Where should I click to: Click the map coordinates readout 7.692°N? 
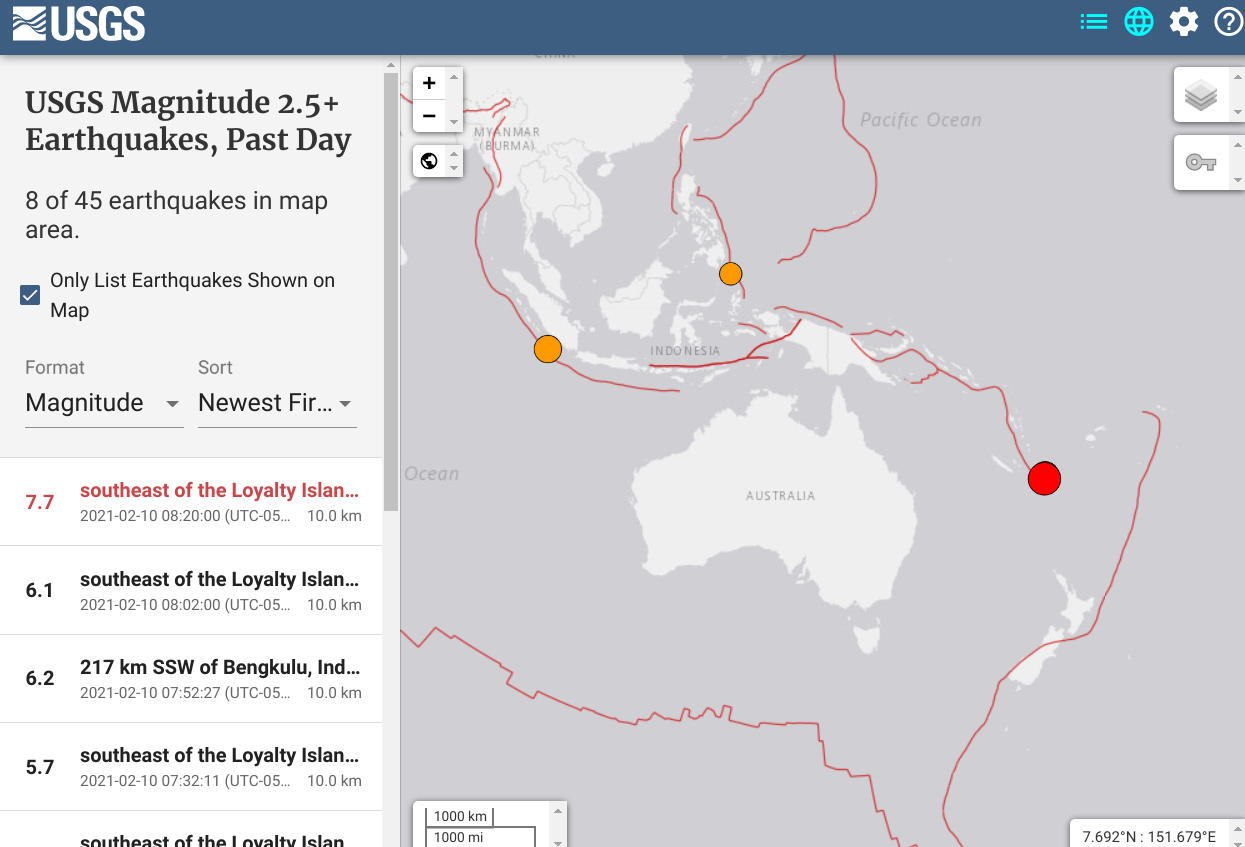click(1149, 836)
